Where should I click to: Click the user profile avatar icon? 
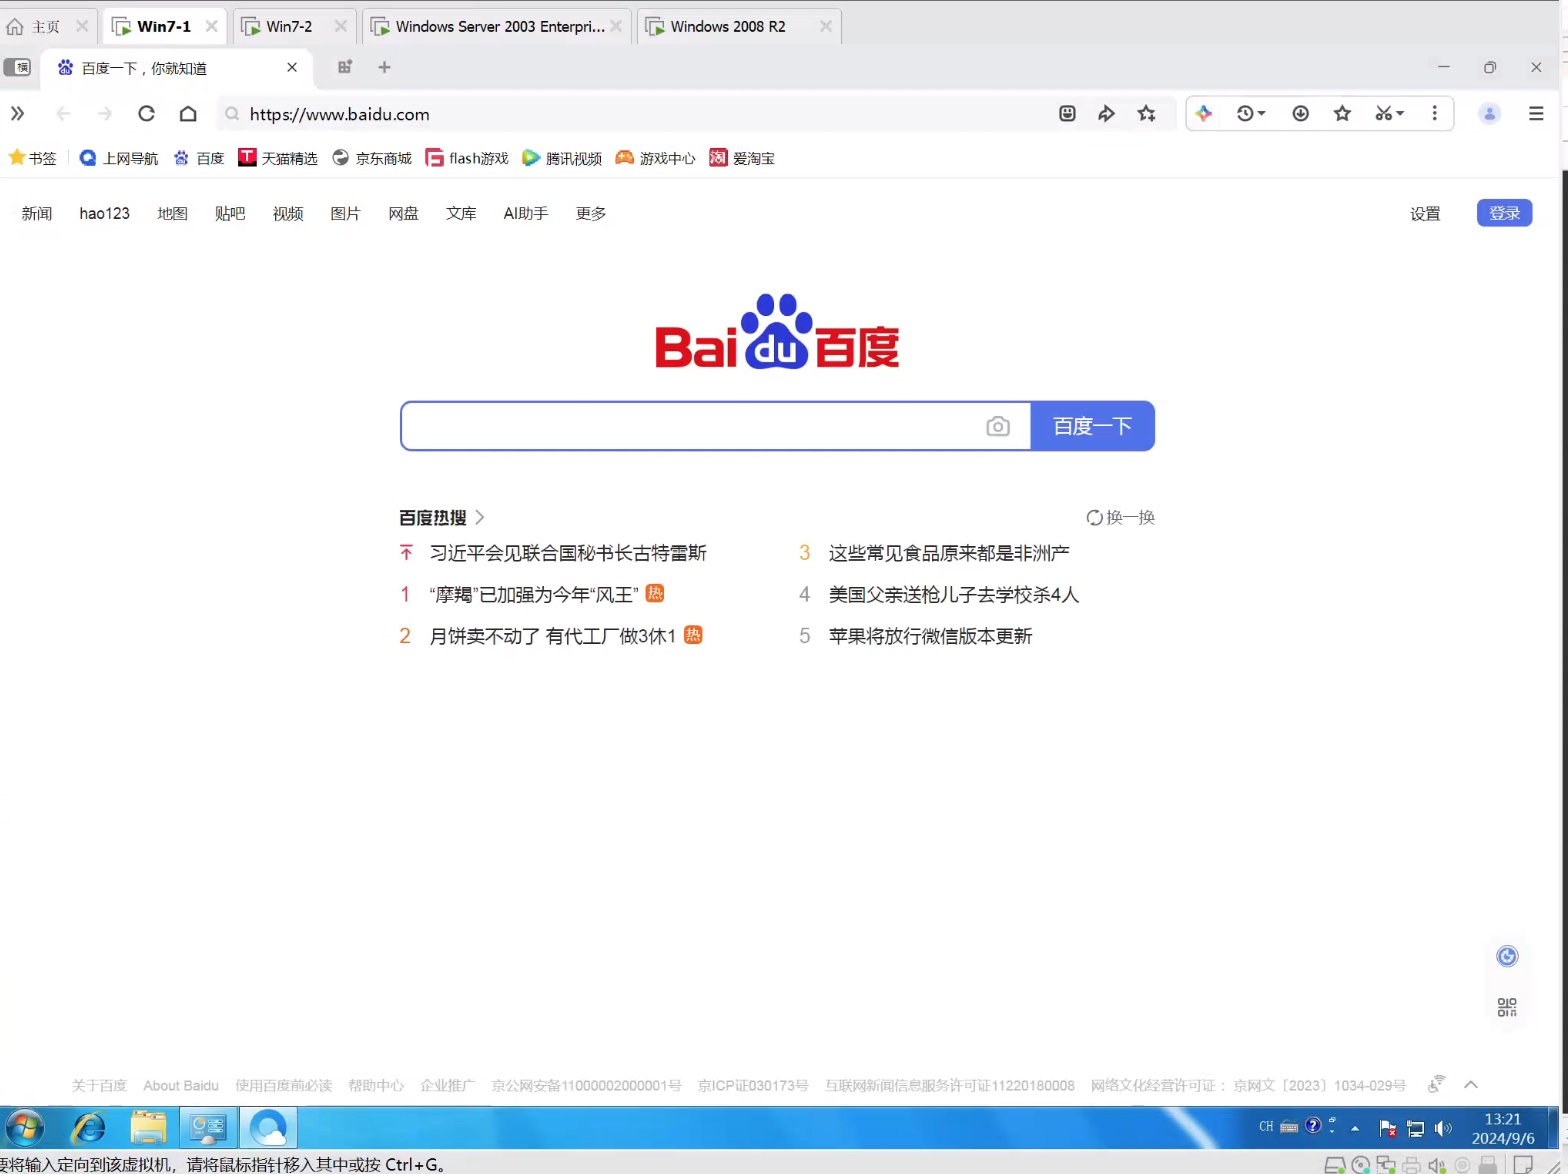point(1489,114)
